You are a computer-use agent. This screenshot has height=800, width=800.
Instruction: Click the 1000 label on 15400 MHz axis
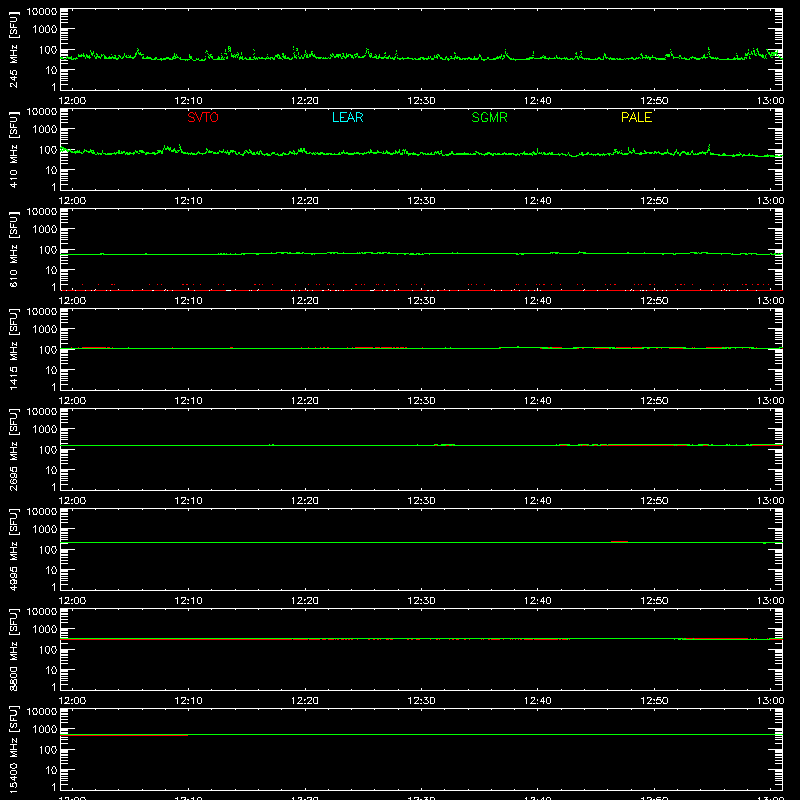(x=45, y=730)
